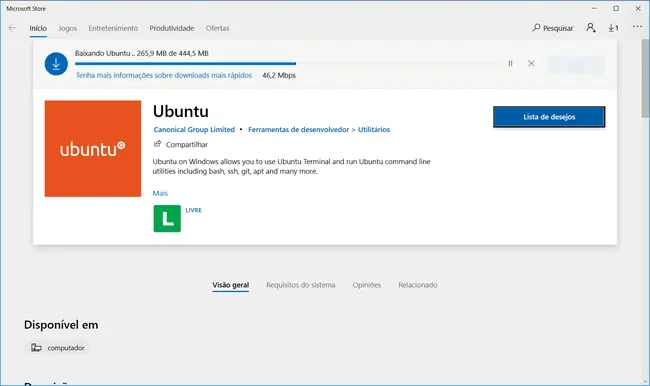Switch to Requisitos do sistema tab
The image size is (650, 386).
click(x=301, y=285)
